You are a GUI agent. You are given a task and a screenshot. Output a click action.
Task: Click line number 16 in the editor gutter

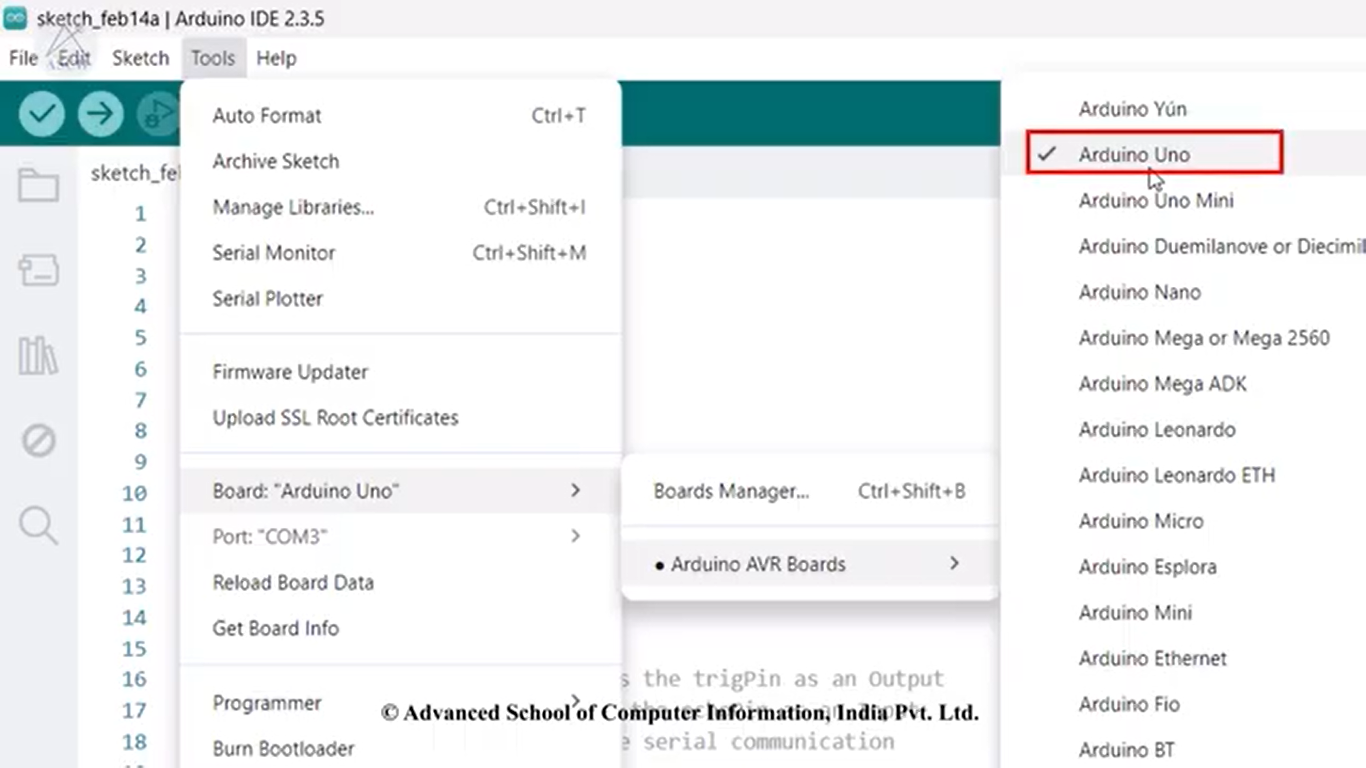134,680
